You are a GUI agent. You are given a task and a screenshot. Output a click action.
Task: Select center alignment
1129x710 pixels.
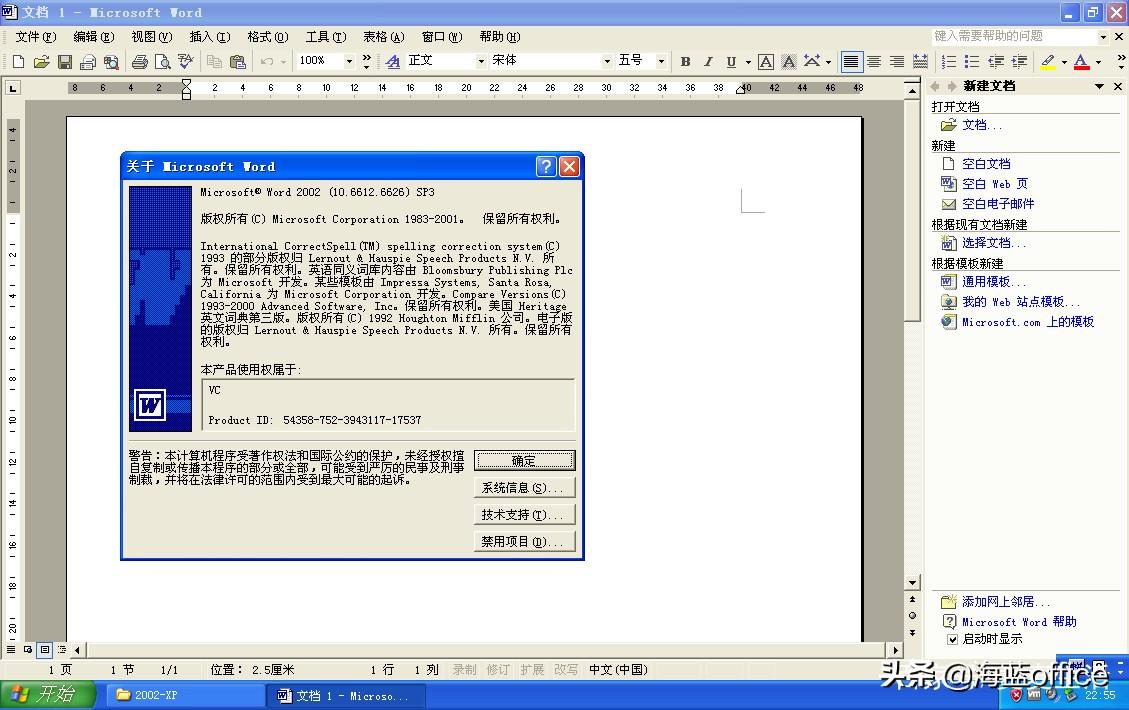tap(874, 62)
